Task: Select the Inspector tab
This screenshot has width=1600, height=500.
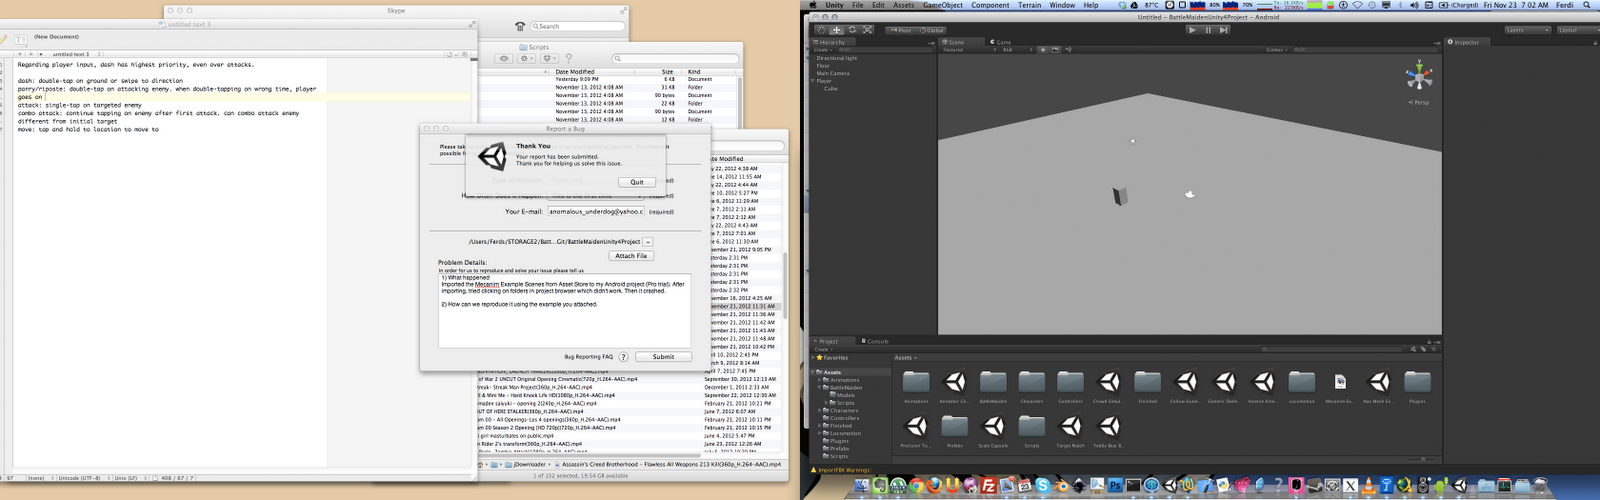Action: (1465, 42)
